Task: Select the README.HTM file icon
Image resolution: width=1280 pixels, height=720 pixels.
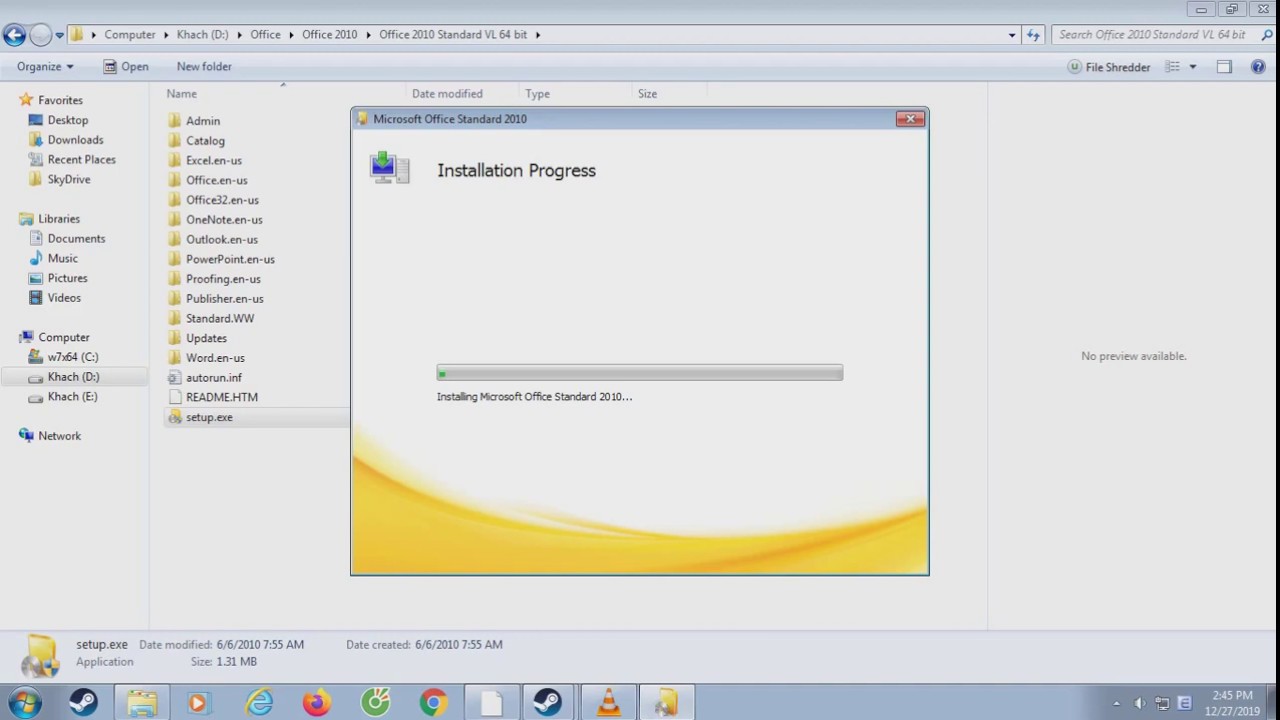Action: click(175, 397)
